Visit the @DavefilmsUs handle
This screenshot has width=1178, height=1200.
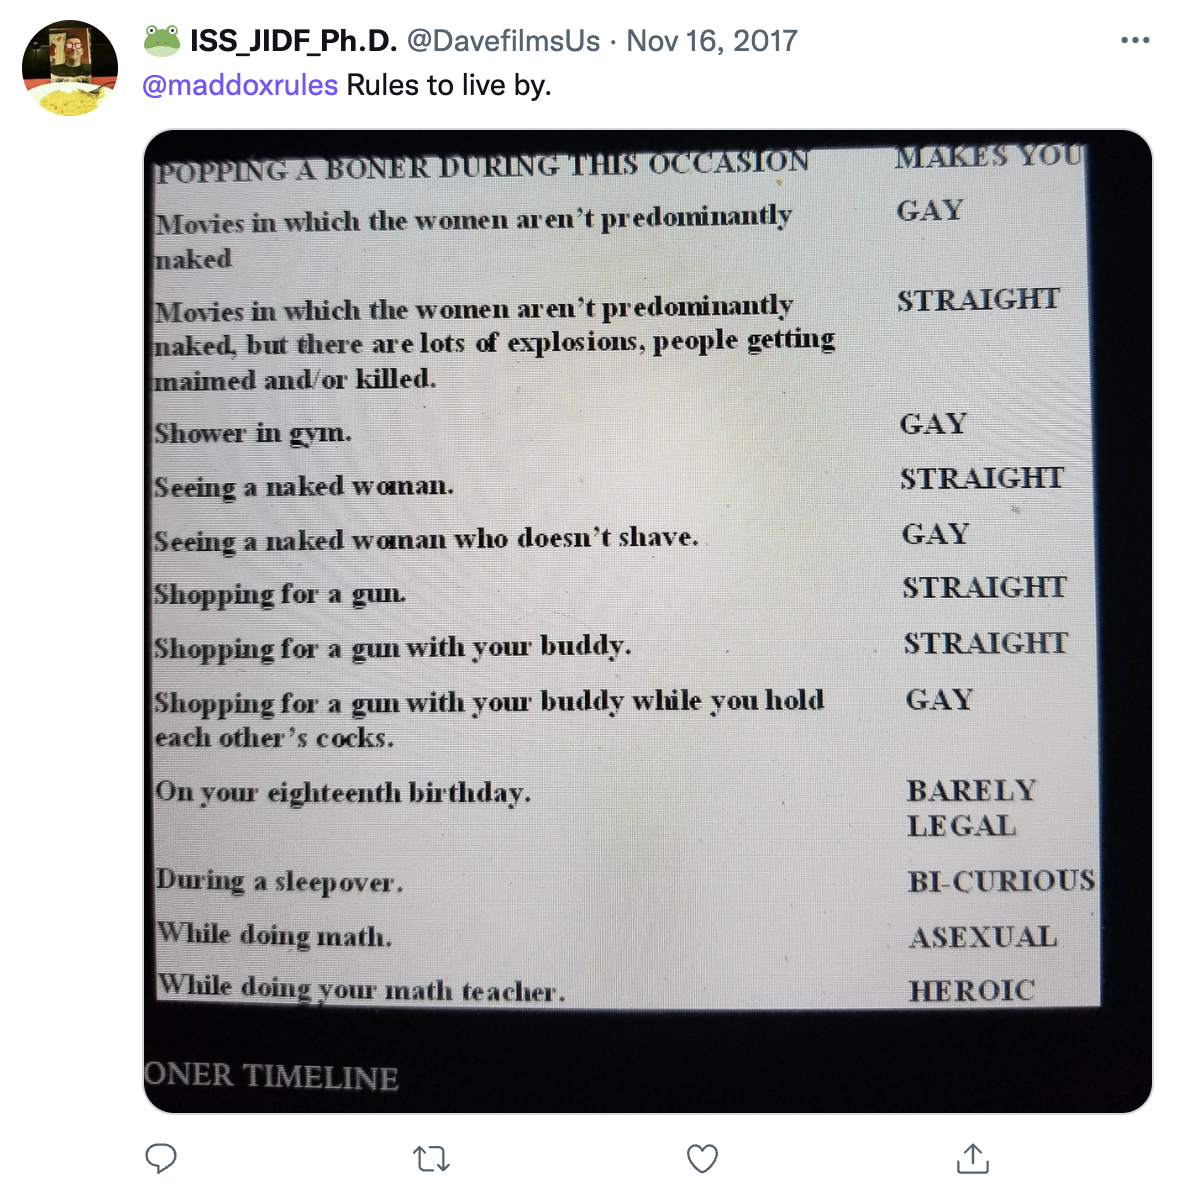[504, 41]
